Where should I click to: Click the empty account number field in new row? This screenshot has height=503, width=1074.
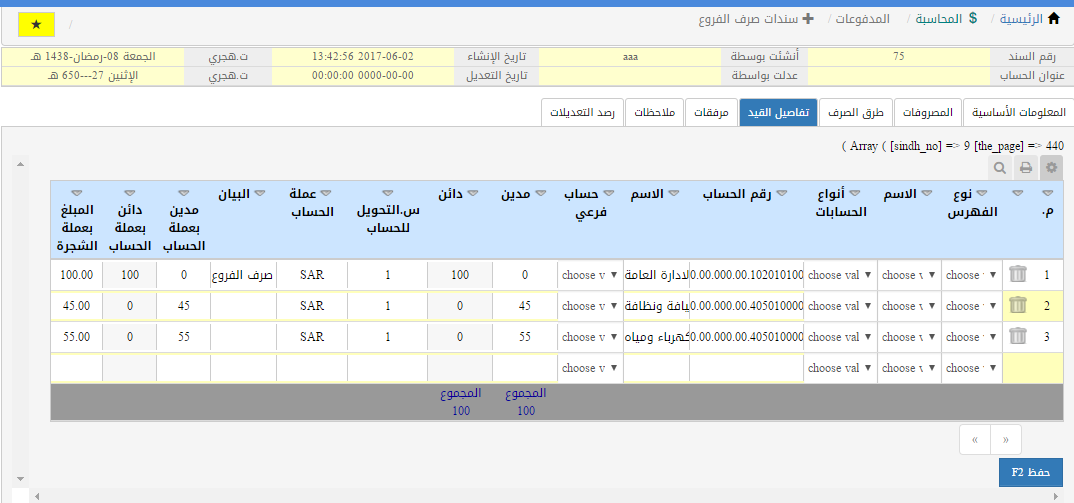coord(746,368)
